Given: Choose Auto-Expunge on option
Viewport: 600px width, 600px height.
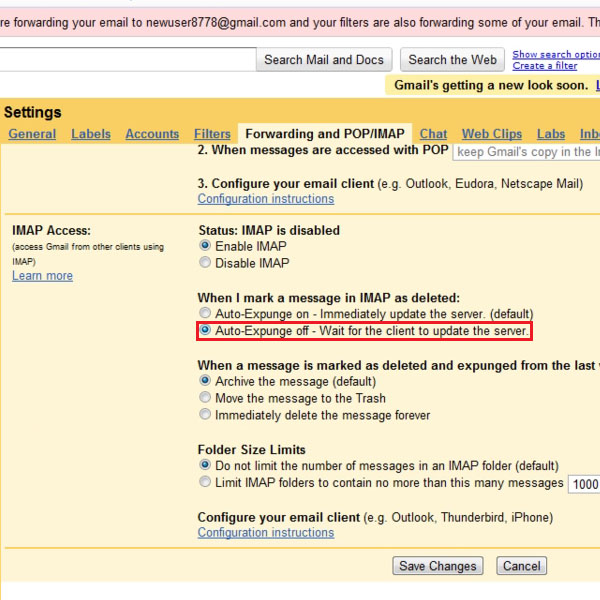Looking at the screenshot, I should click(x=205, y=313).
